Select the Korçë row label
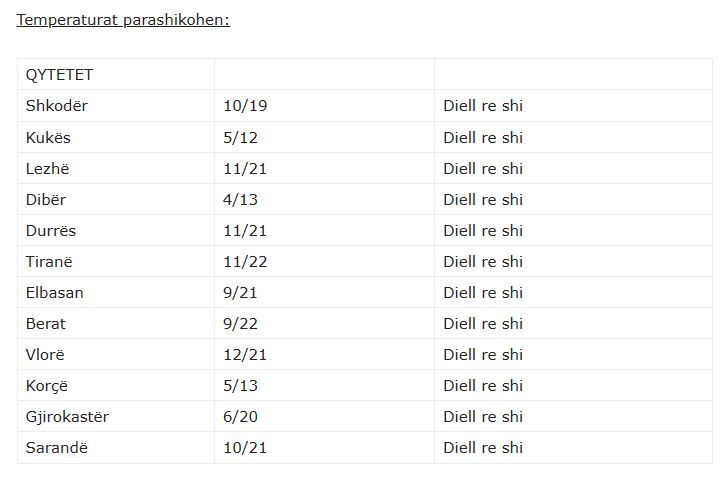Screen dimensions: 727x487 point(47,385)
